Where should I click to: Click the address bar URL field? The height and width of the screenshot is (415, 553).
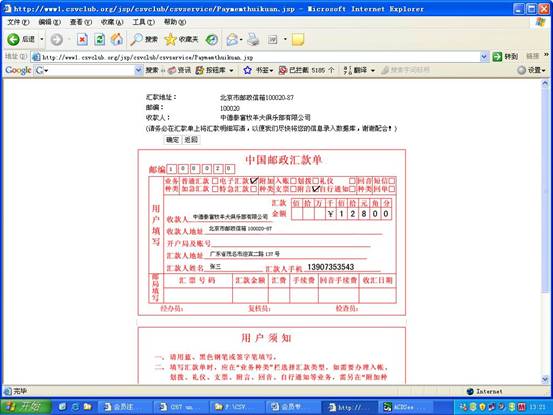pos(259,57)
